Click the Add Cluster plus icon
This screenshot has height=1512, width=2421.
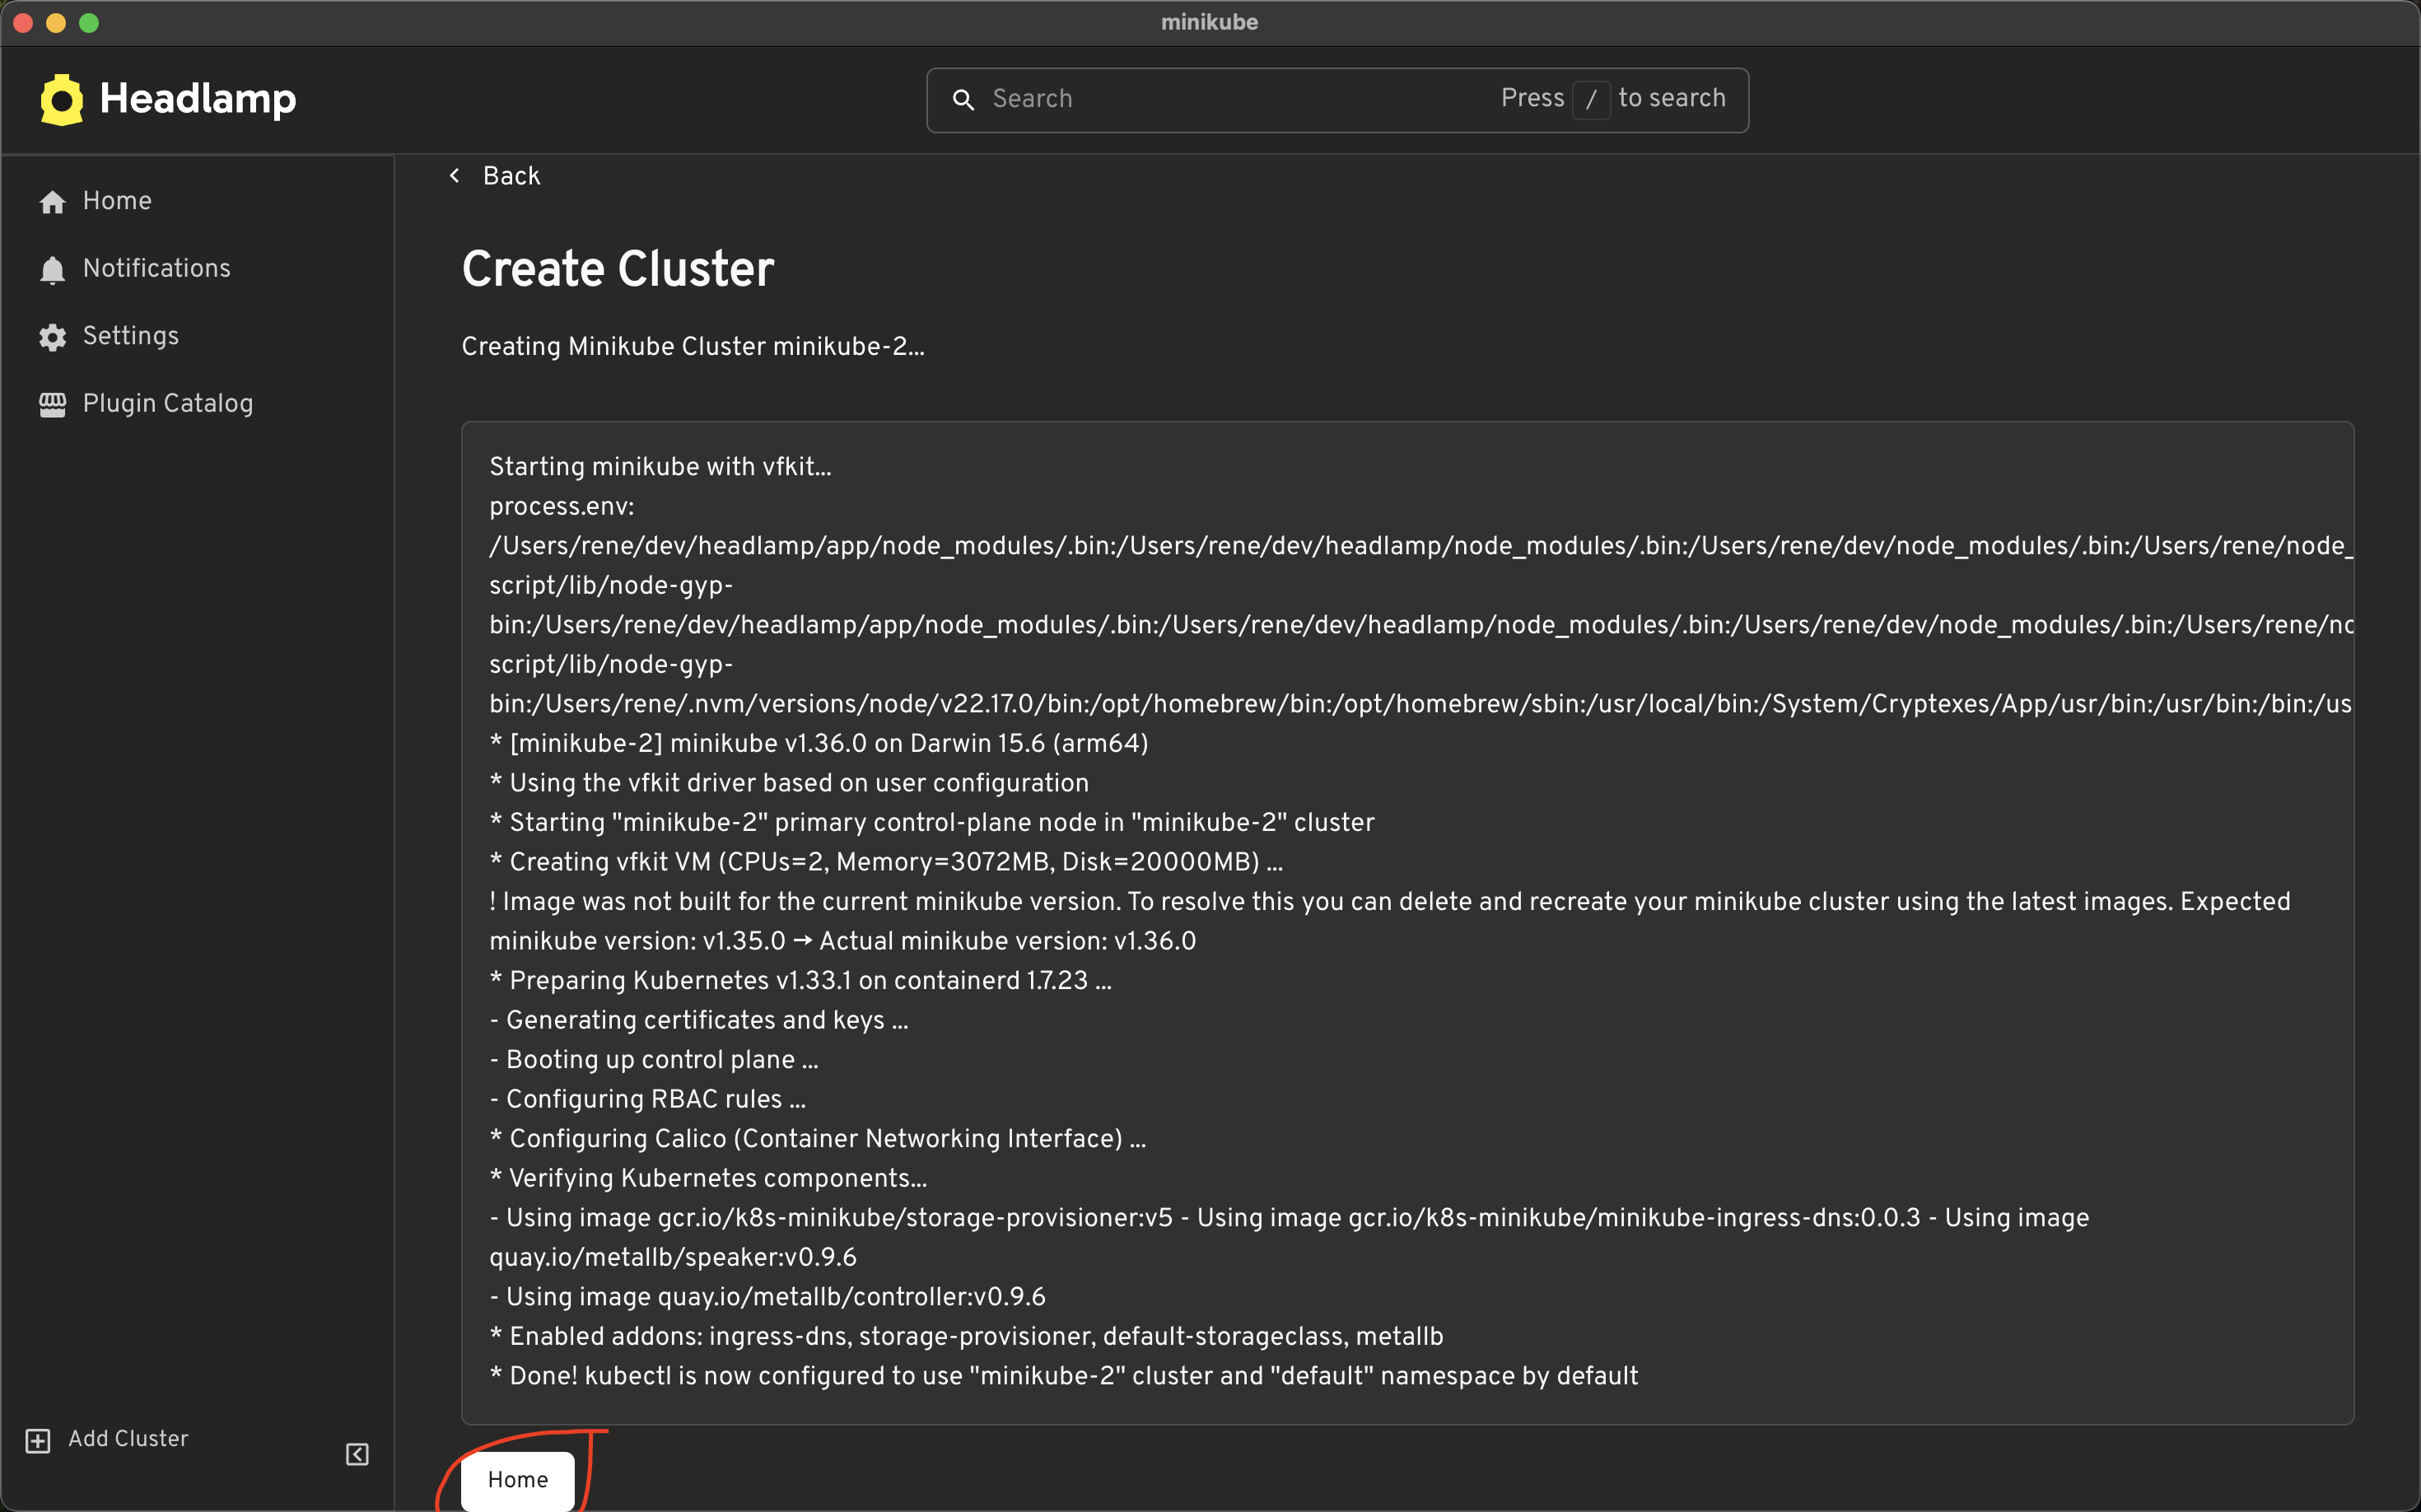coord(38,1440)
